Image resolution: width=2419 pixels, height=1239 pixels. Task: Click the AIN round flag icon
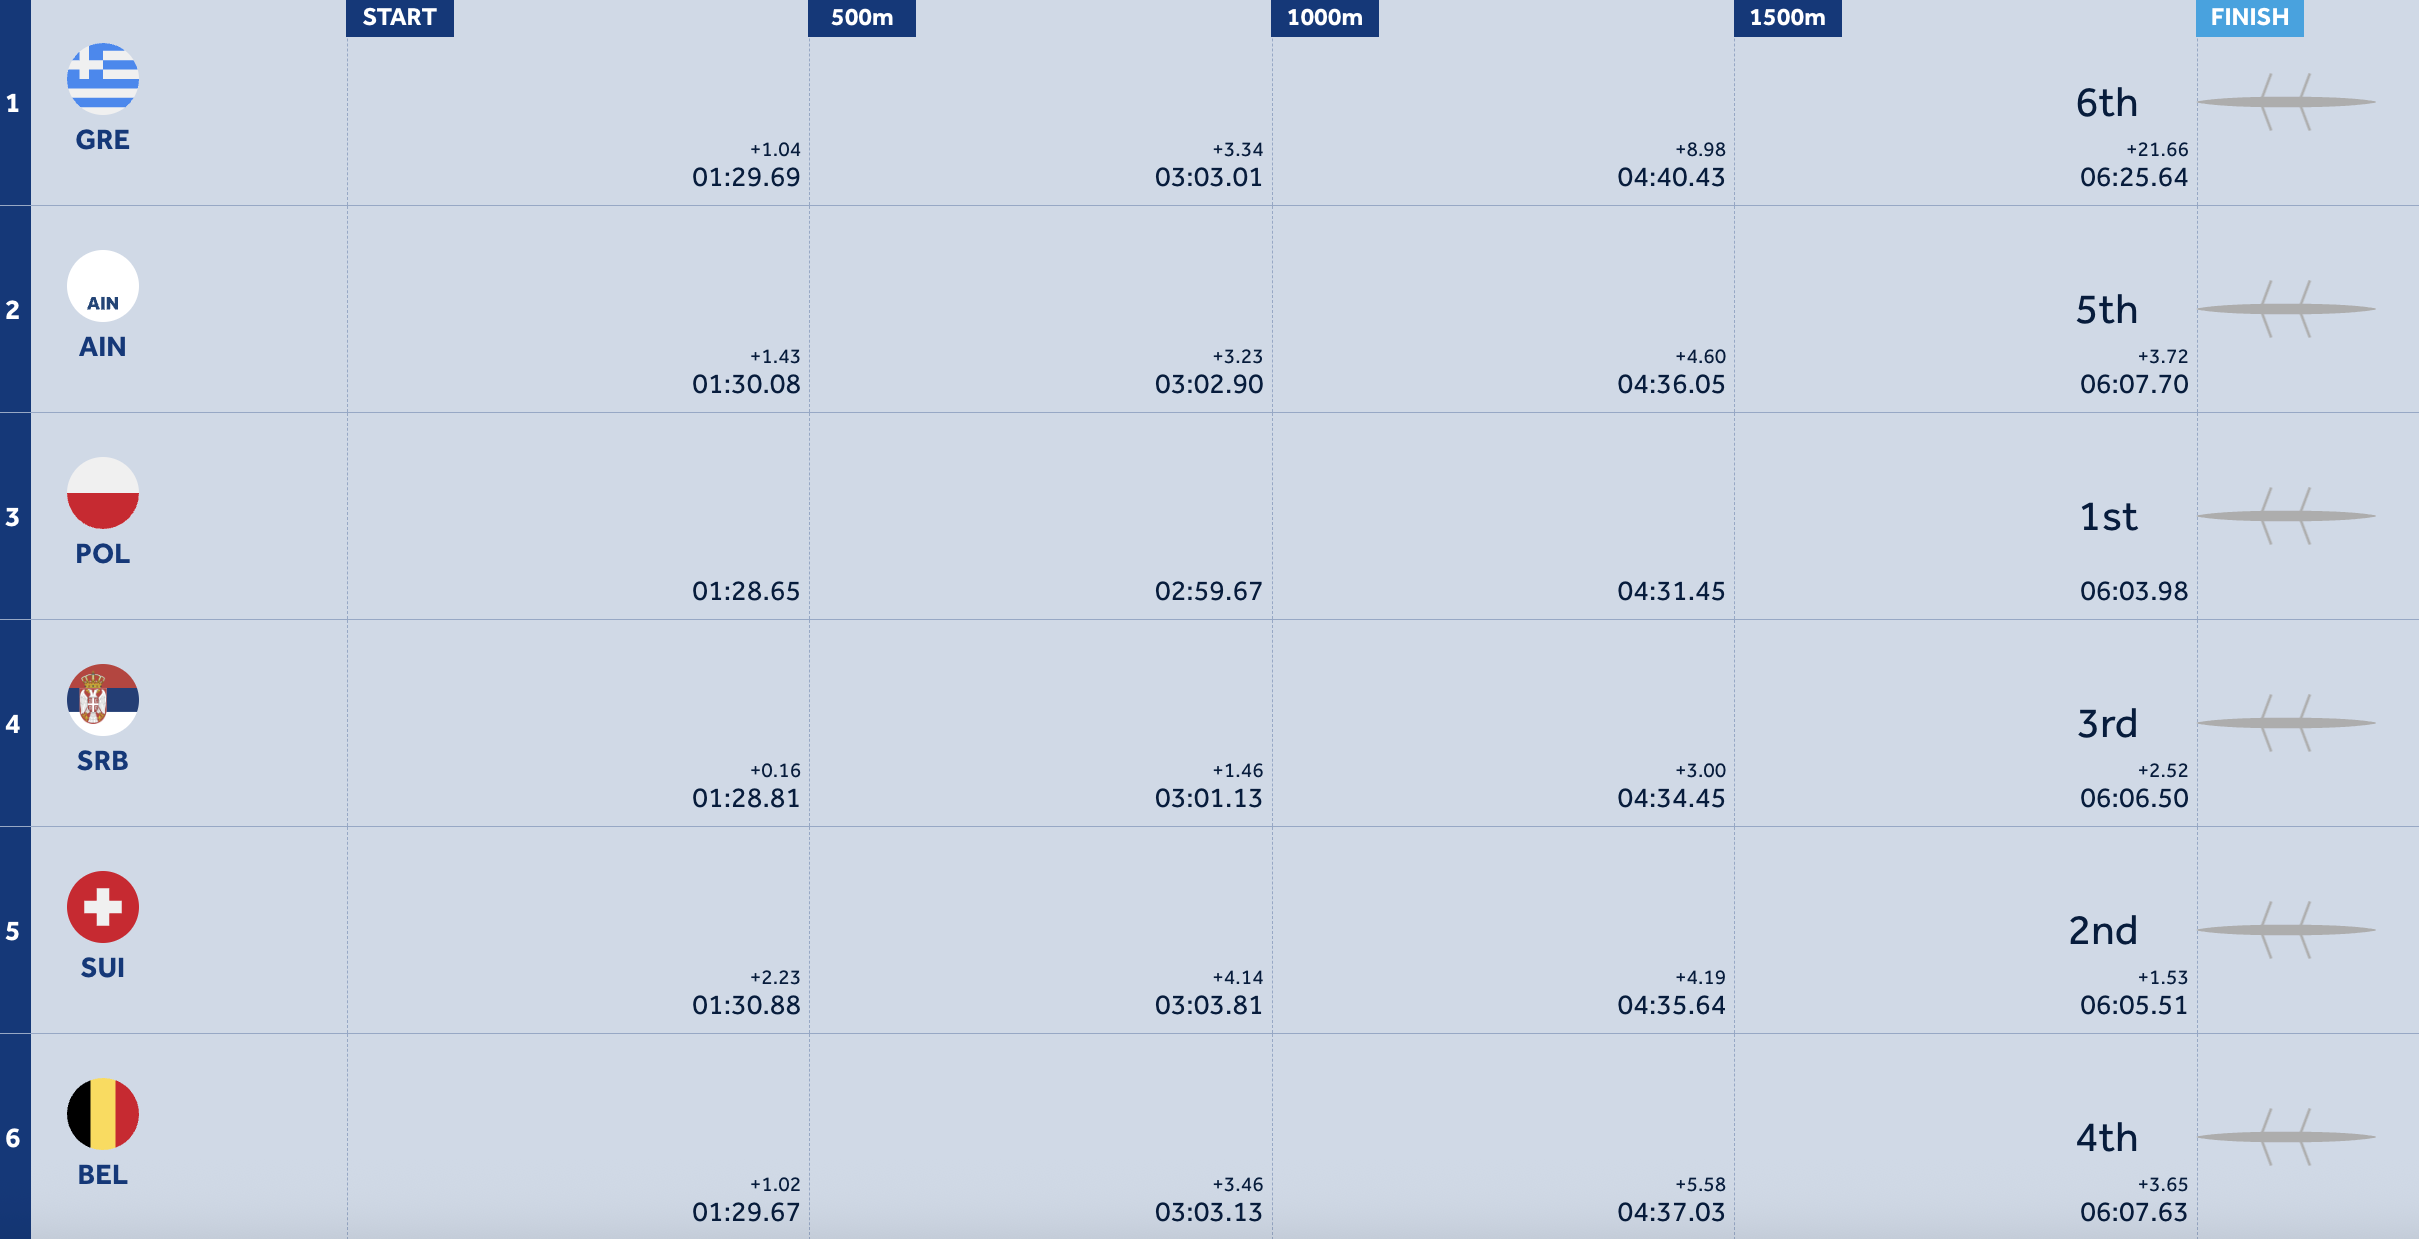(x=103, y=286)
